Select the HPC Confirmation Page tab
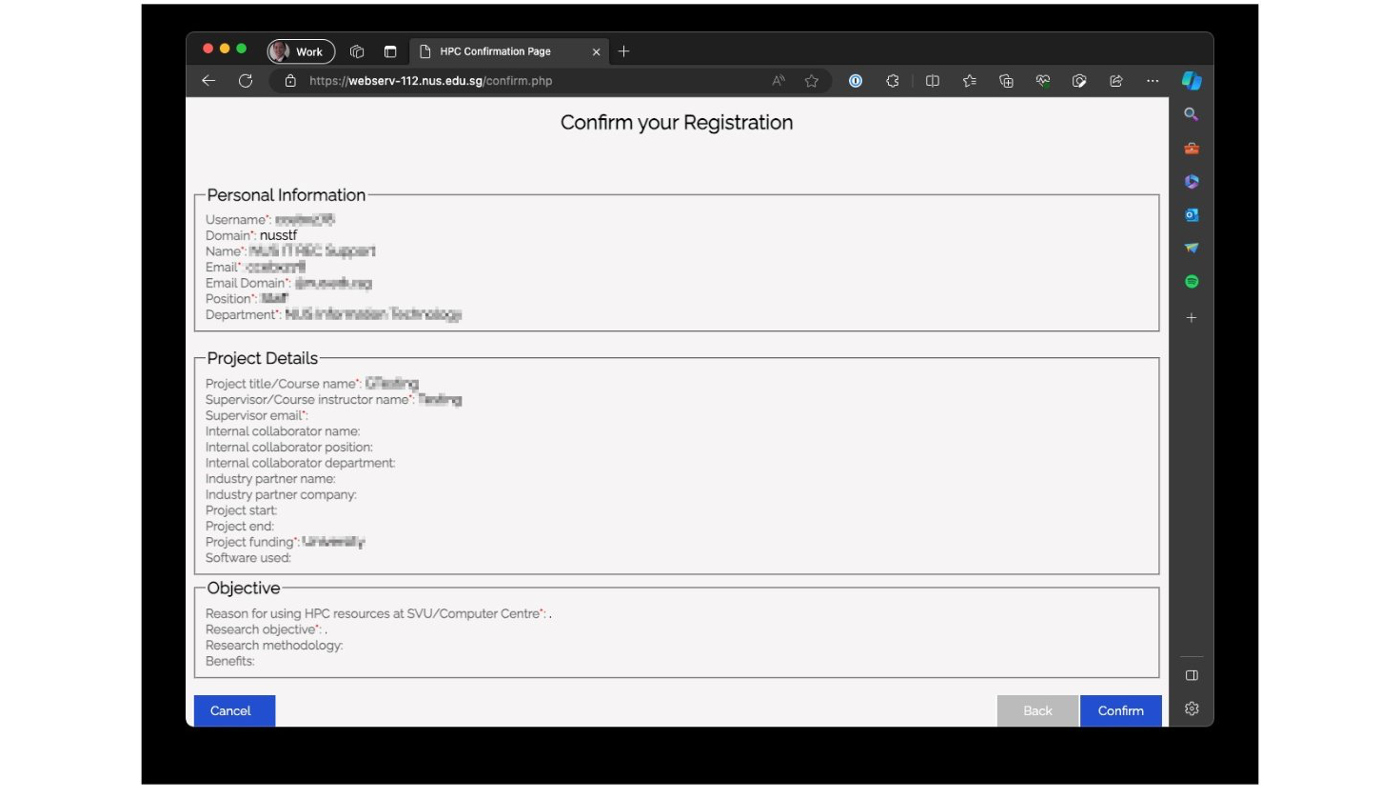The image size is (1400, 788). point(509,51)
